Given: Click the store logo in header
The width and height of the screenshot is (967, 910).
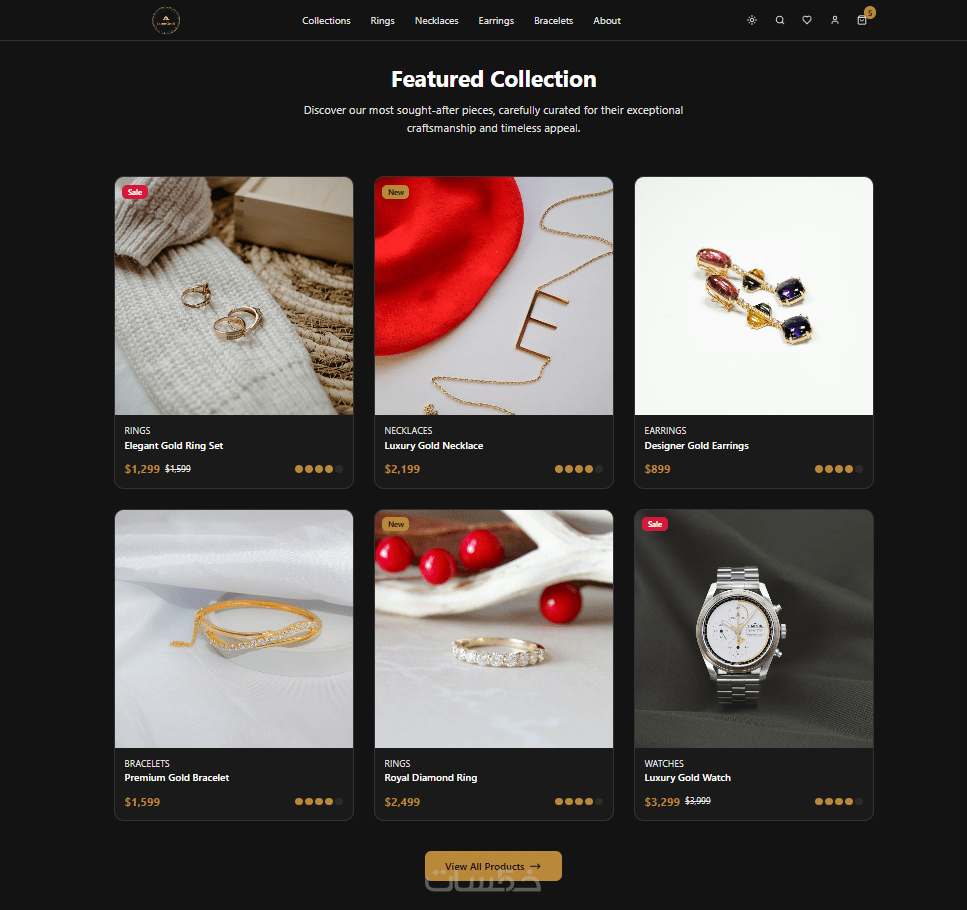Looking at the screenshot, I should click(166, 20).
